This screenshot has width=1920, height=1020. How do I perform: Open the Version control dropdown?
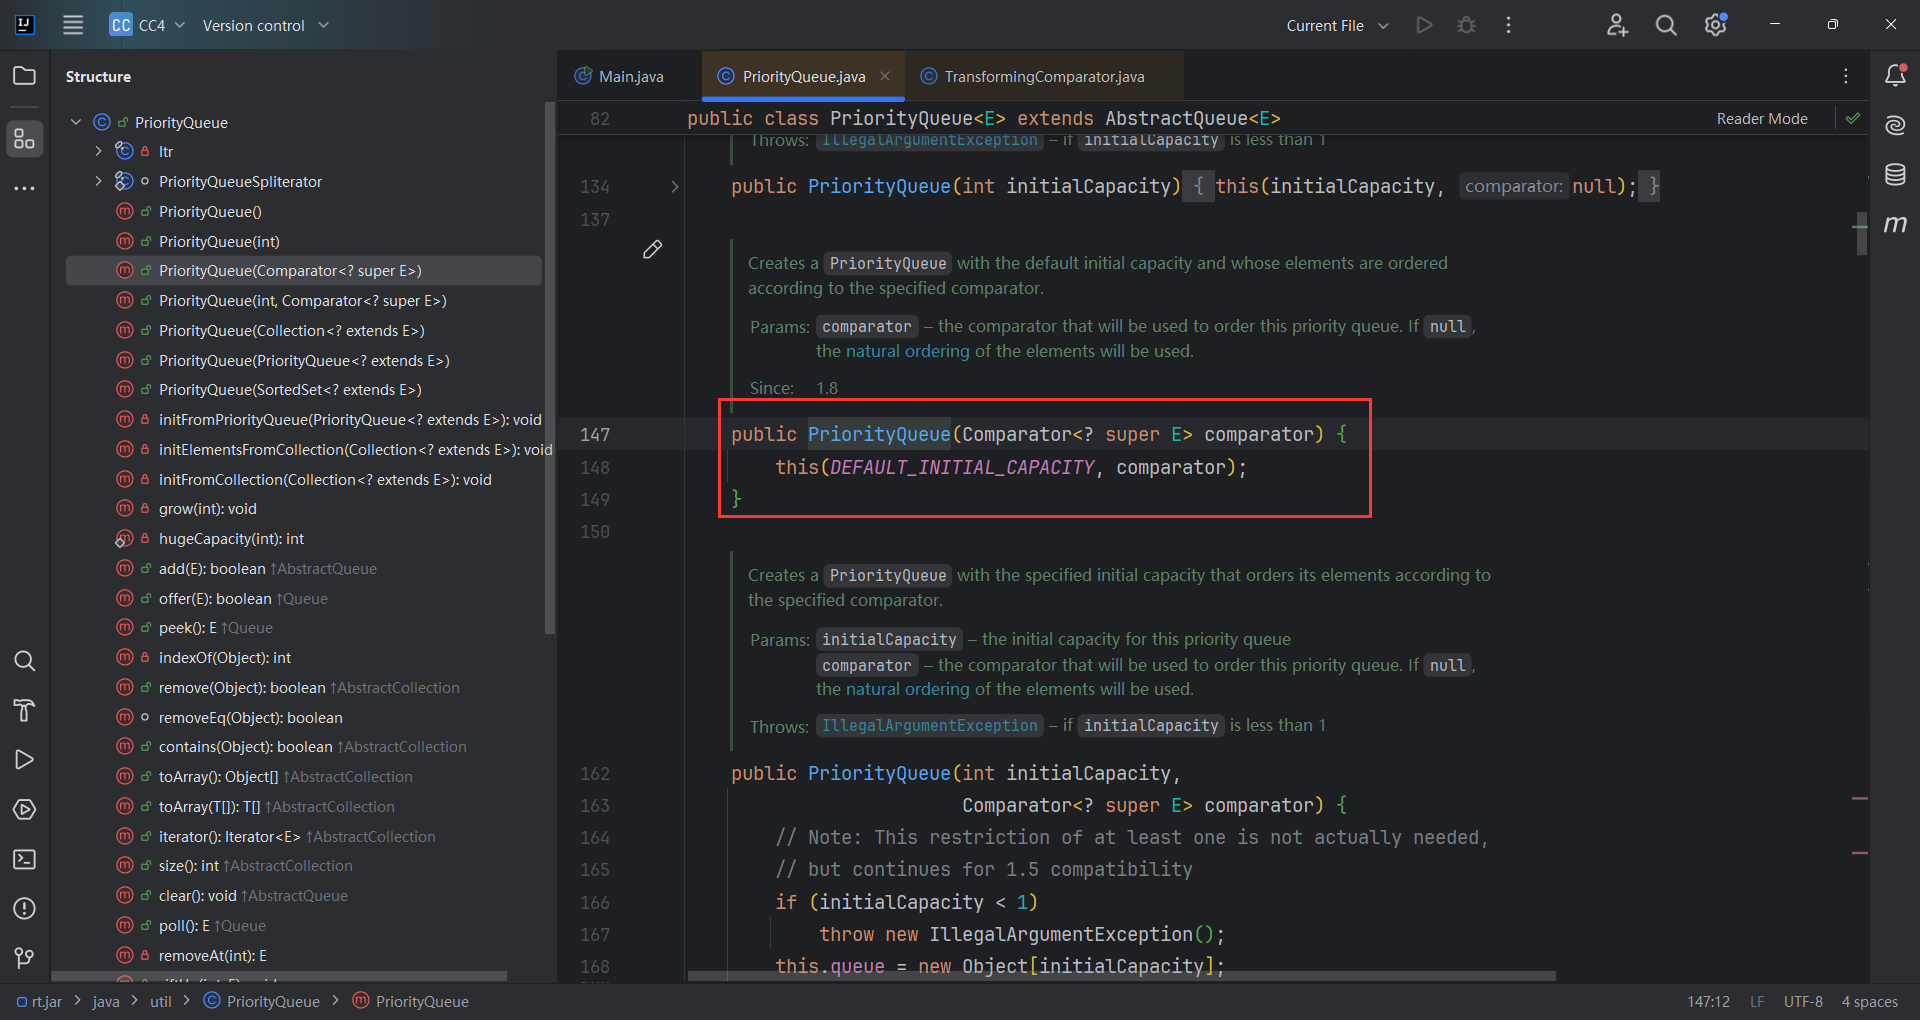[265, 25]
